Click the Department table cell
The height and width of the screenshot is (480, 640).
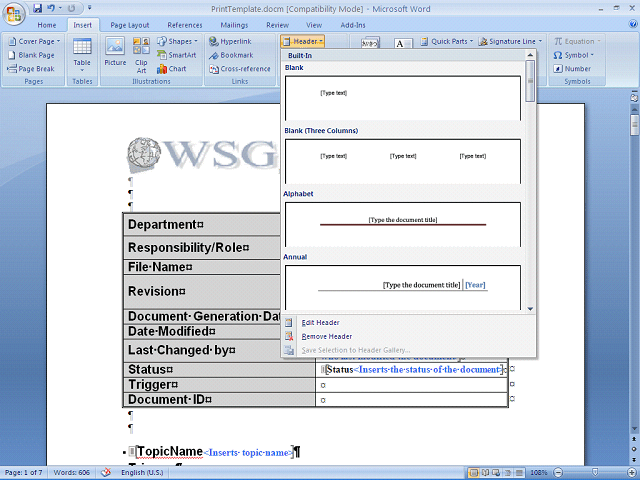pyautogui.click(x=202, y=224)
